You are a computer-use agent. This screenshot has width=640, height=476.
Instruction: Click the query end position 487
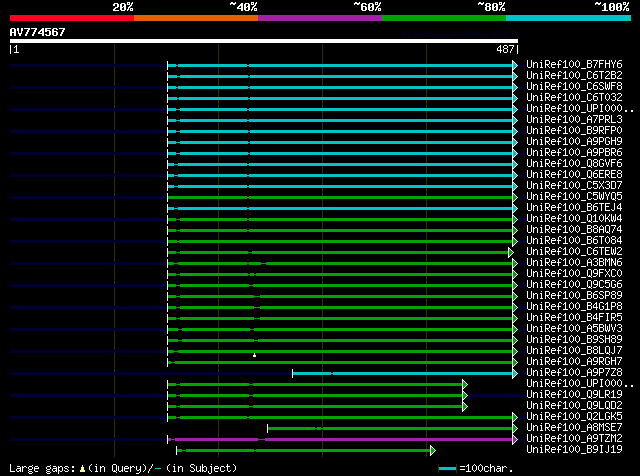[x=505, y=49]
